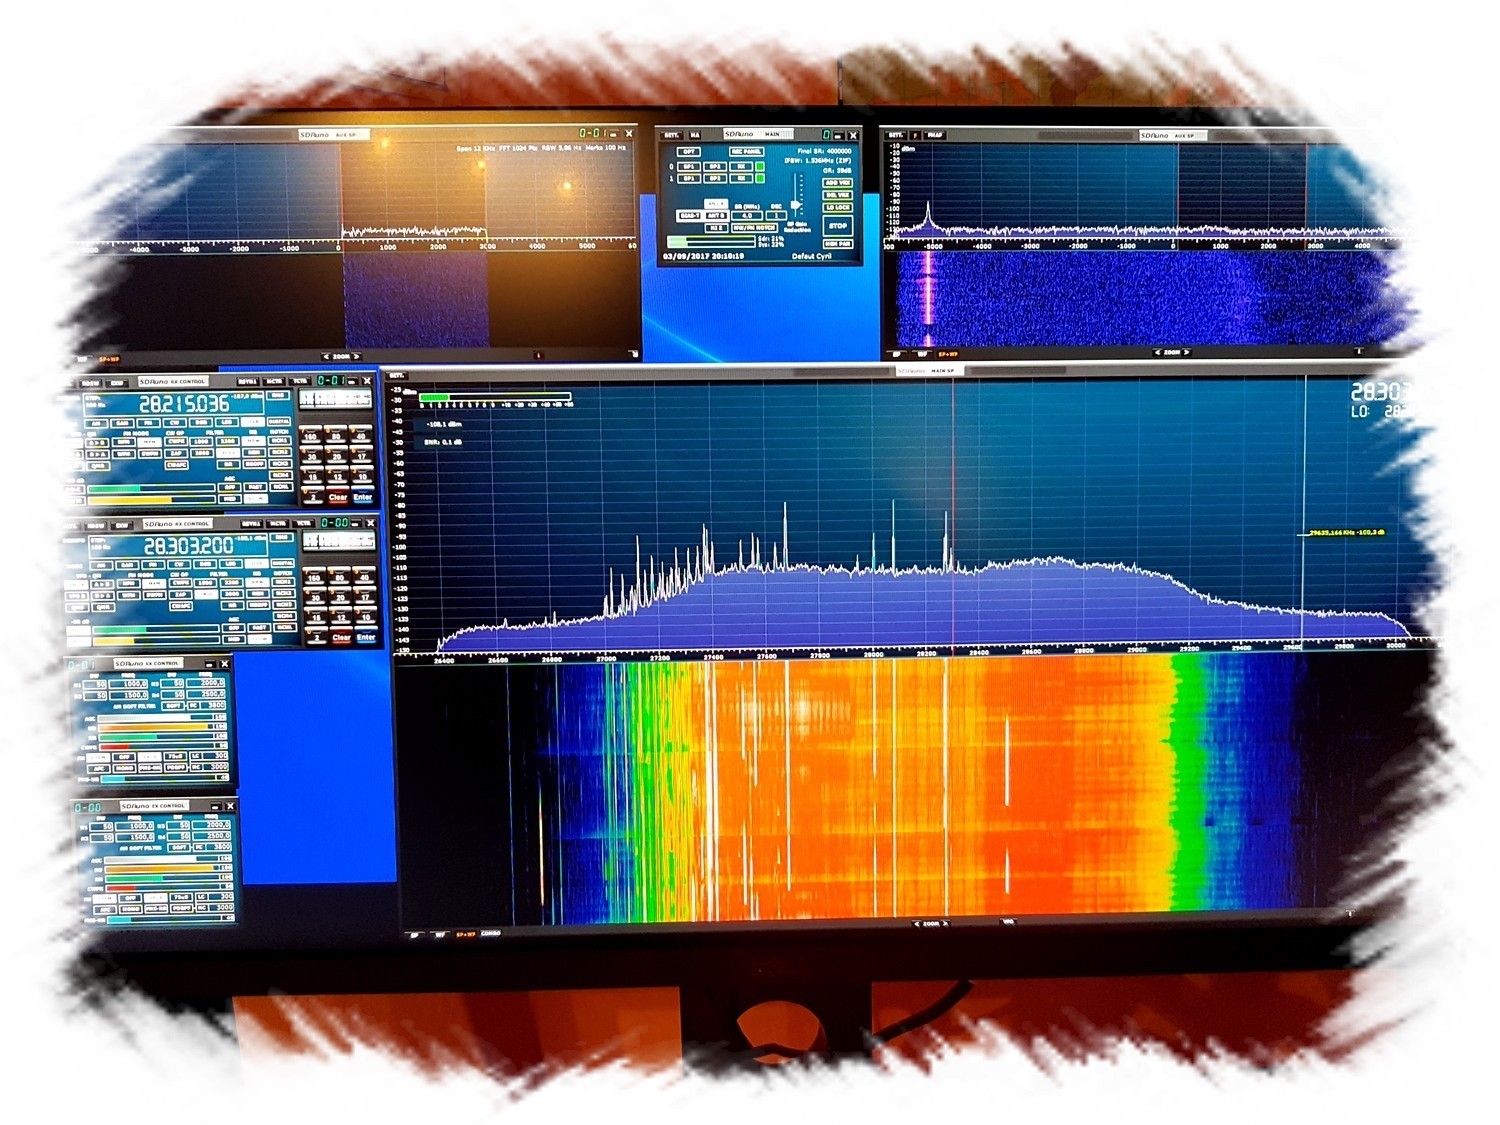Click the 28.215.036 frequency display
1500x1125 pixels.
pyautogui.click(x=173, y=403)
